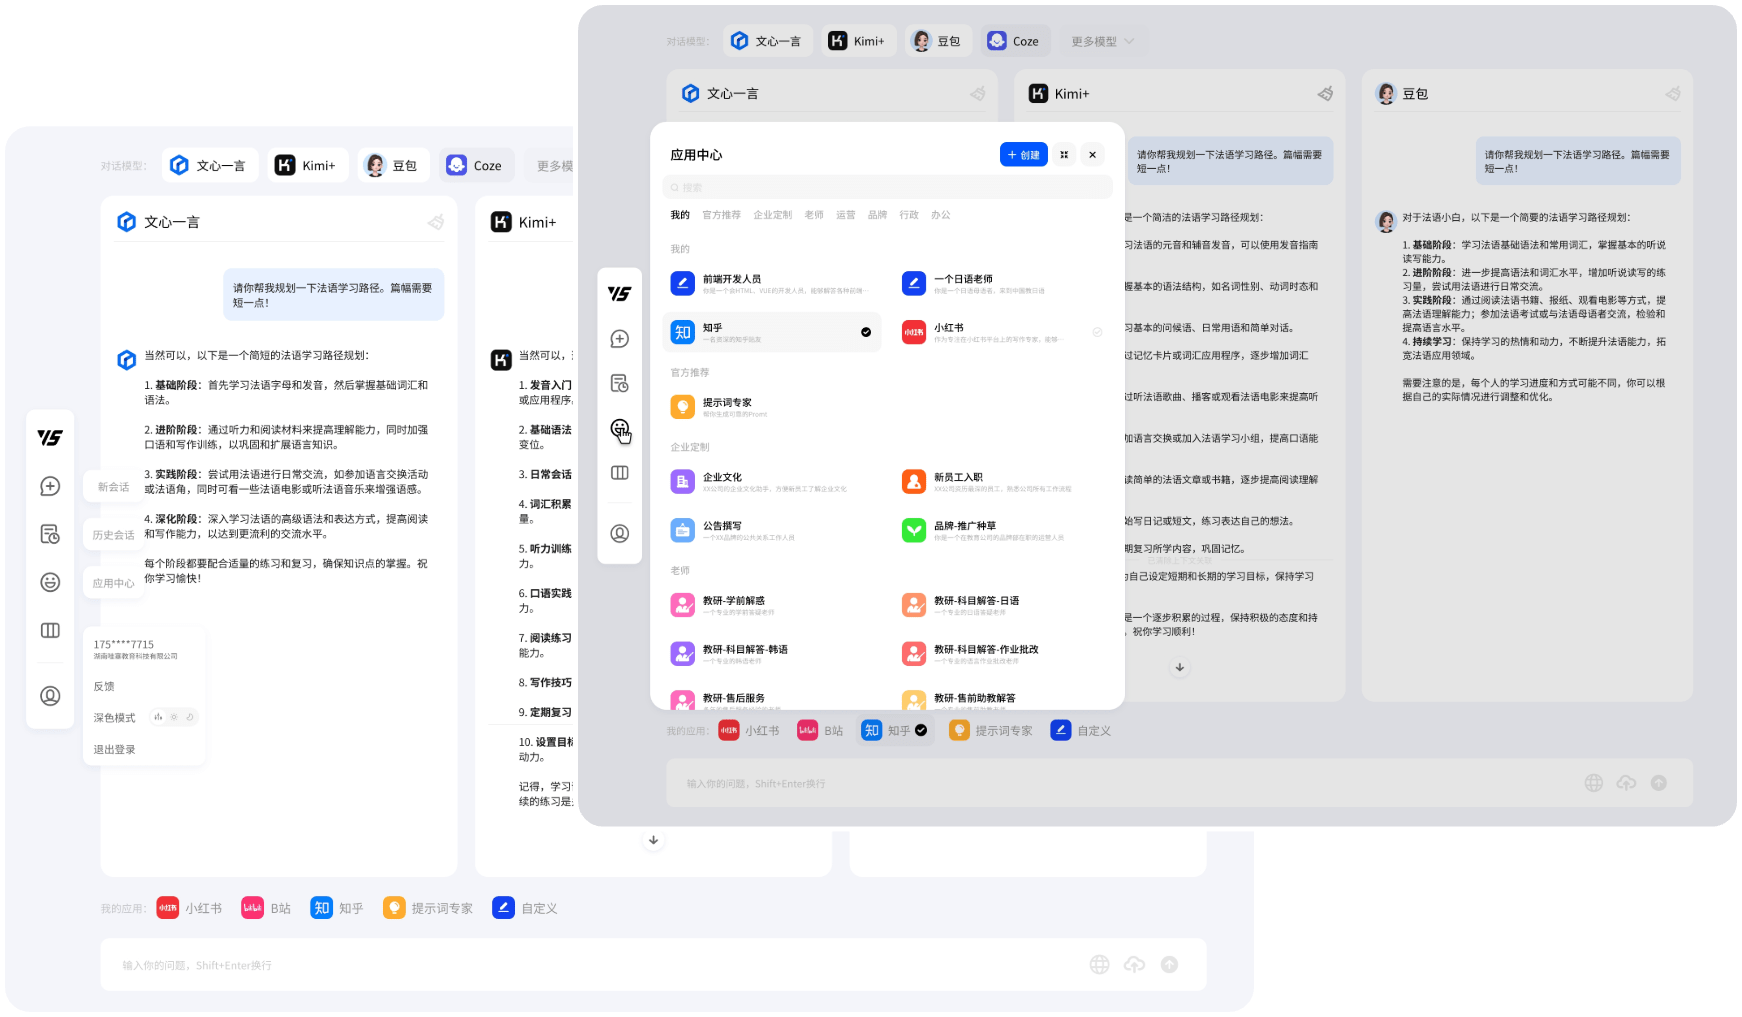This screenshot has width=1742, height=1017.
Task: Click the 提示词专家 chip in the front window 我的应用 bar
Action: click(x=991, y=731)
